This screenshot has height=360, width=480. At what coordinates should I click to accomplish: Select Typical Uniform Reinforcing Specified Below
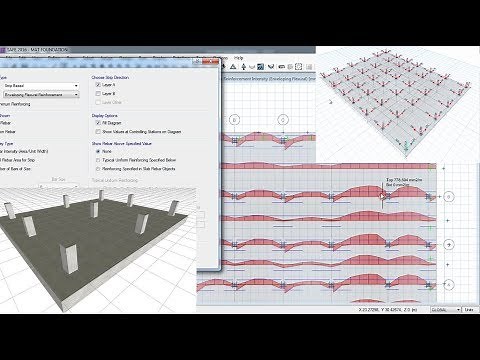pyautogui.click(x=98, y=160)
